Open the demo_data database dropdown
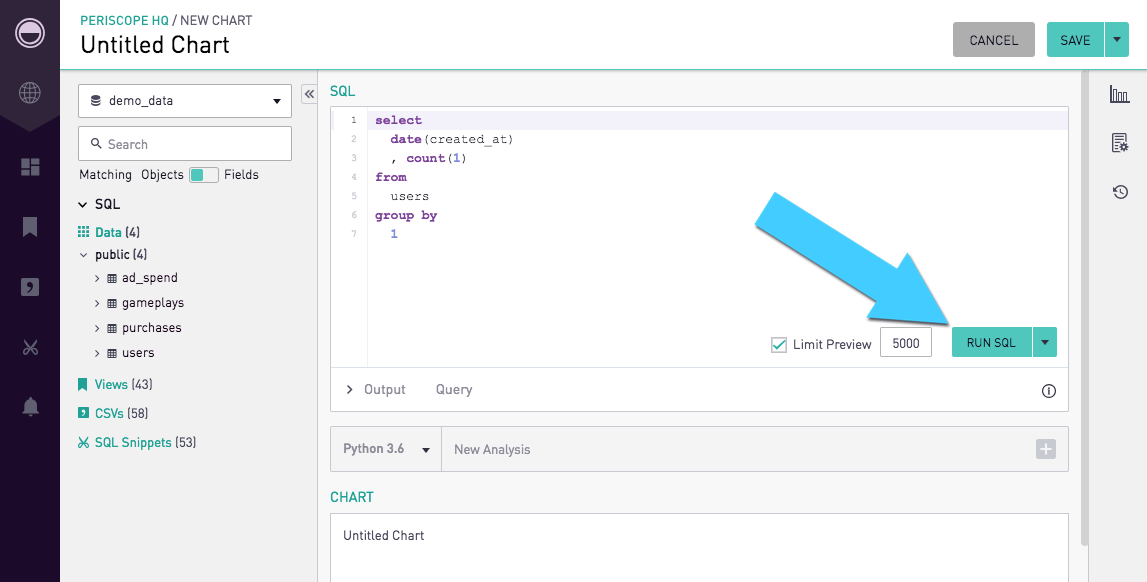The width and height of the screenshot is (1147, 582). (x=185, y=101)
